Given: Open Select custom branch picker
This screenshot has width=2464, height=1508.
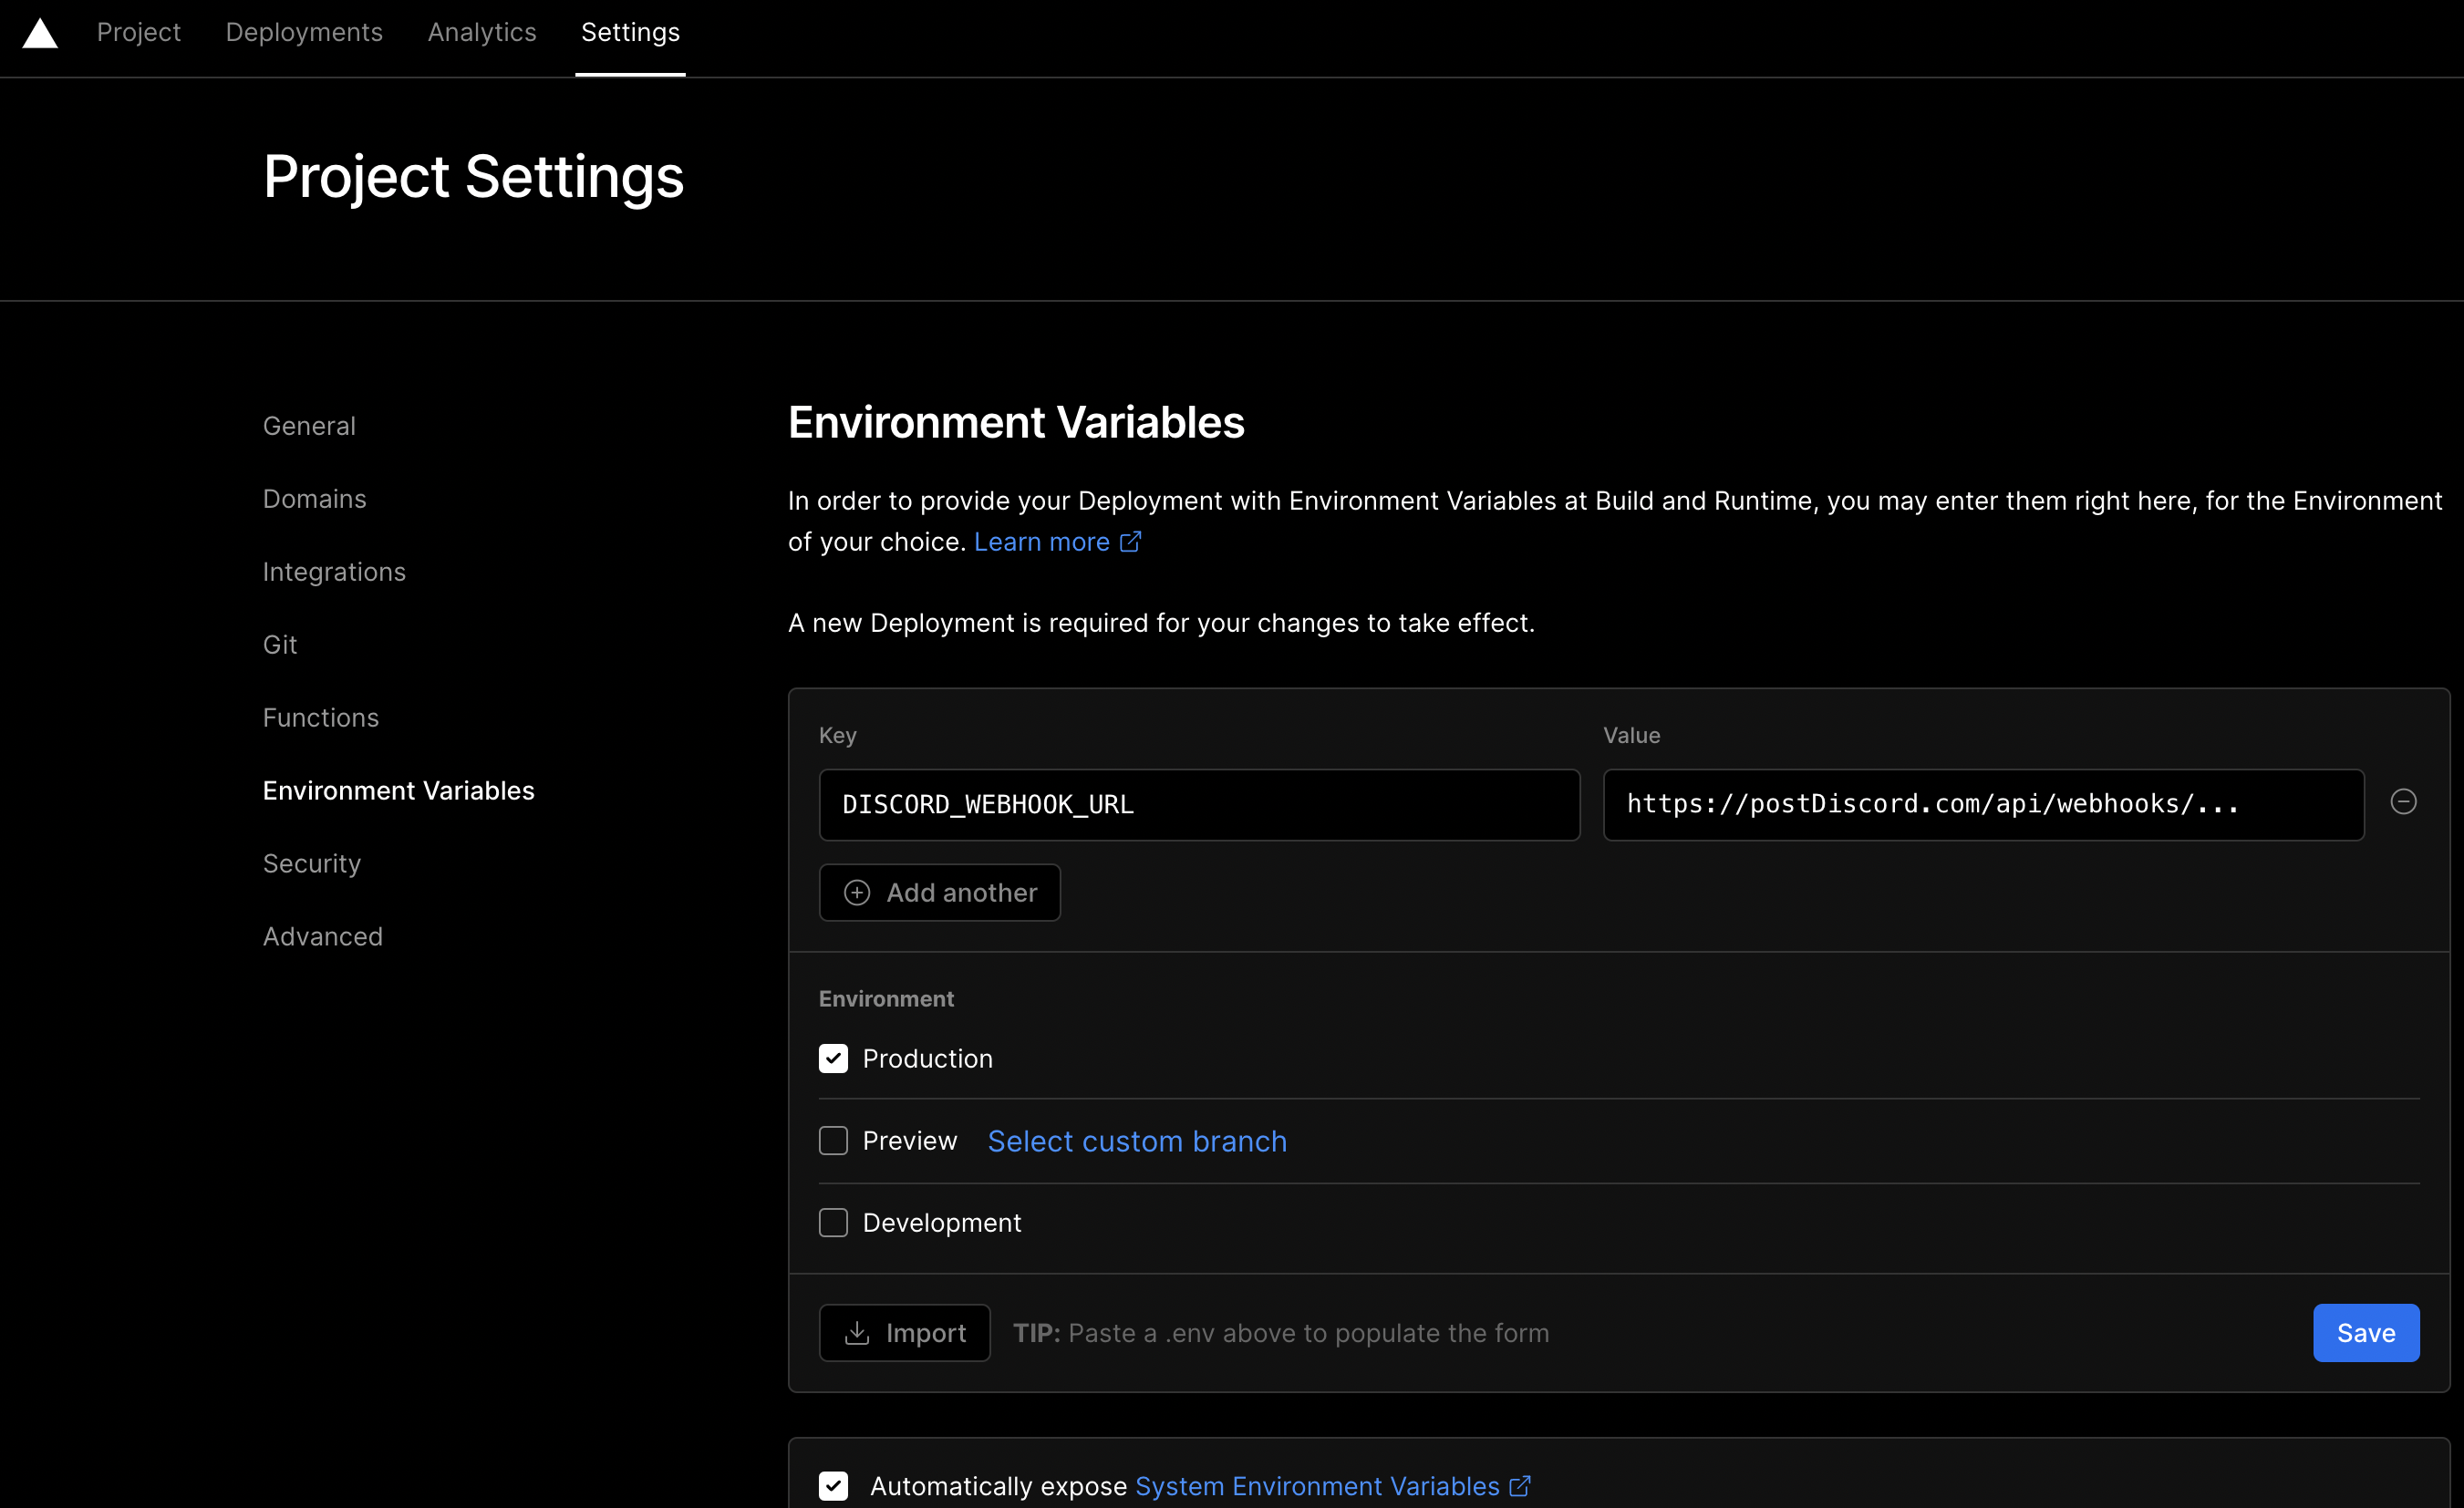Looking at the screenshot, I should pyautogui.click(x=1137, y=1141).
